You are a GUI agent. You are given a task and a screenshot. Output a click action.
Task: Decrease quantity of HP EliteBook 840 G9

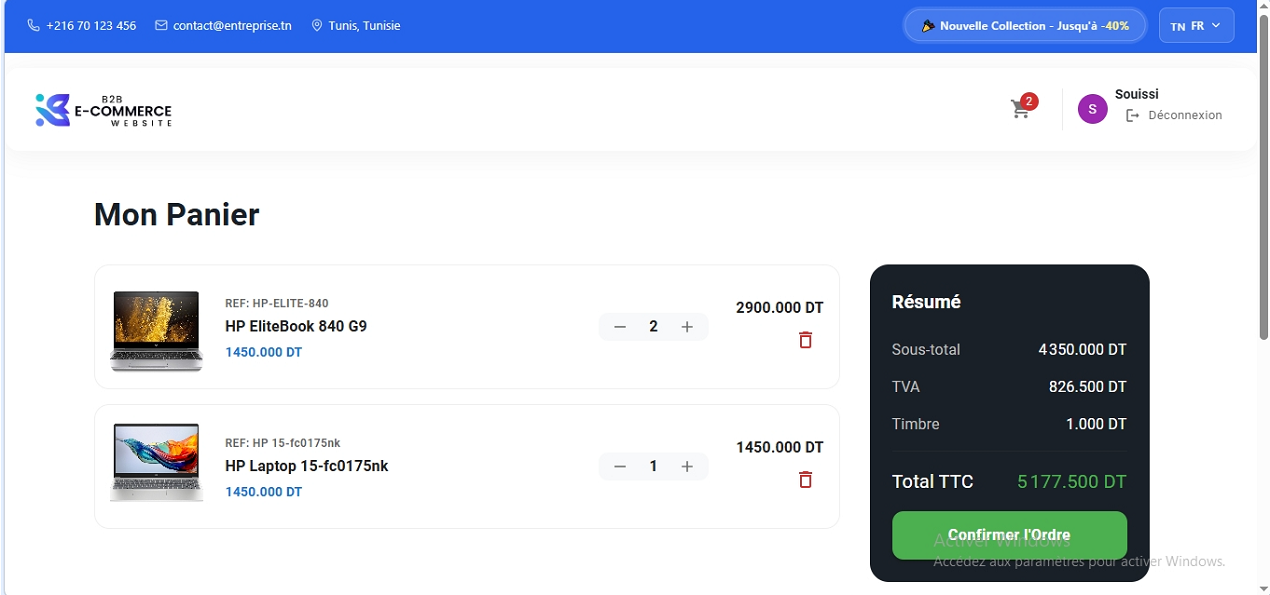pyautogui.click(x=620, y=327)
